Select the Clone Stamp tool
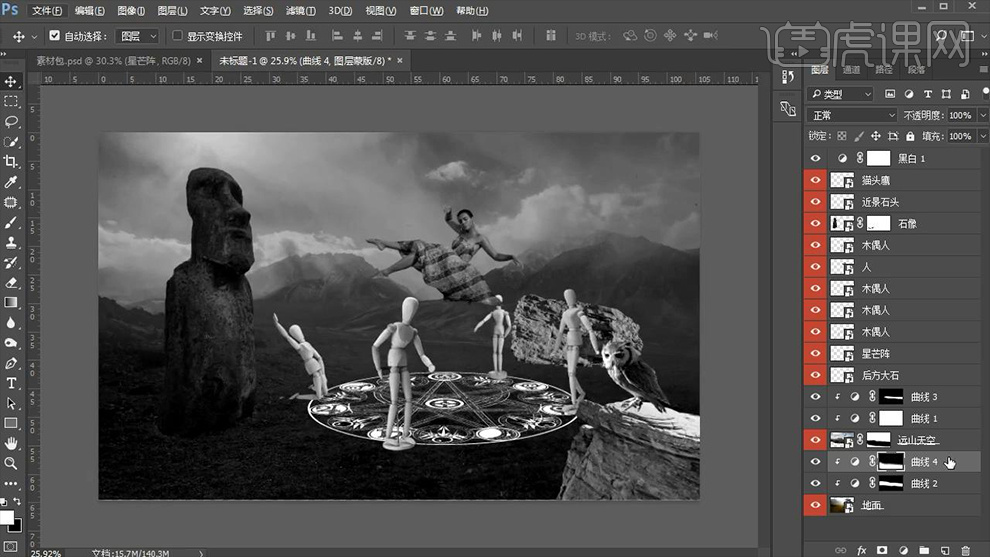 [11, 243]
